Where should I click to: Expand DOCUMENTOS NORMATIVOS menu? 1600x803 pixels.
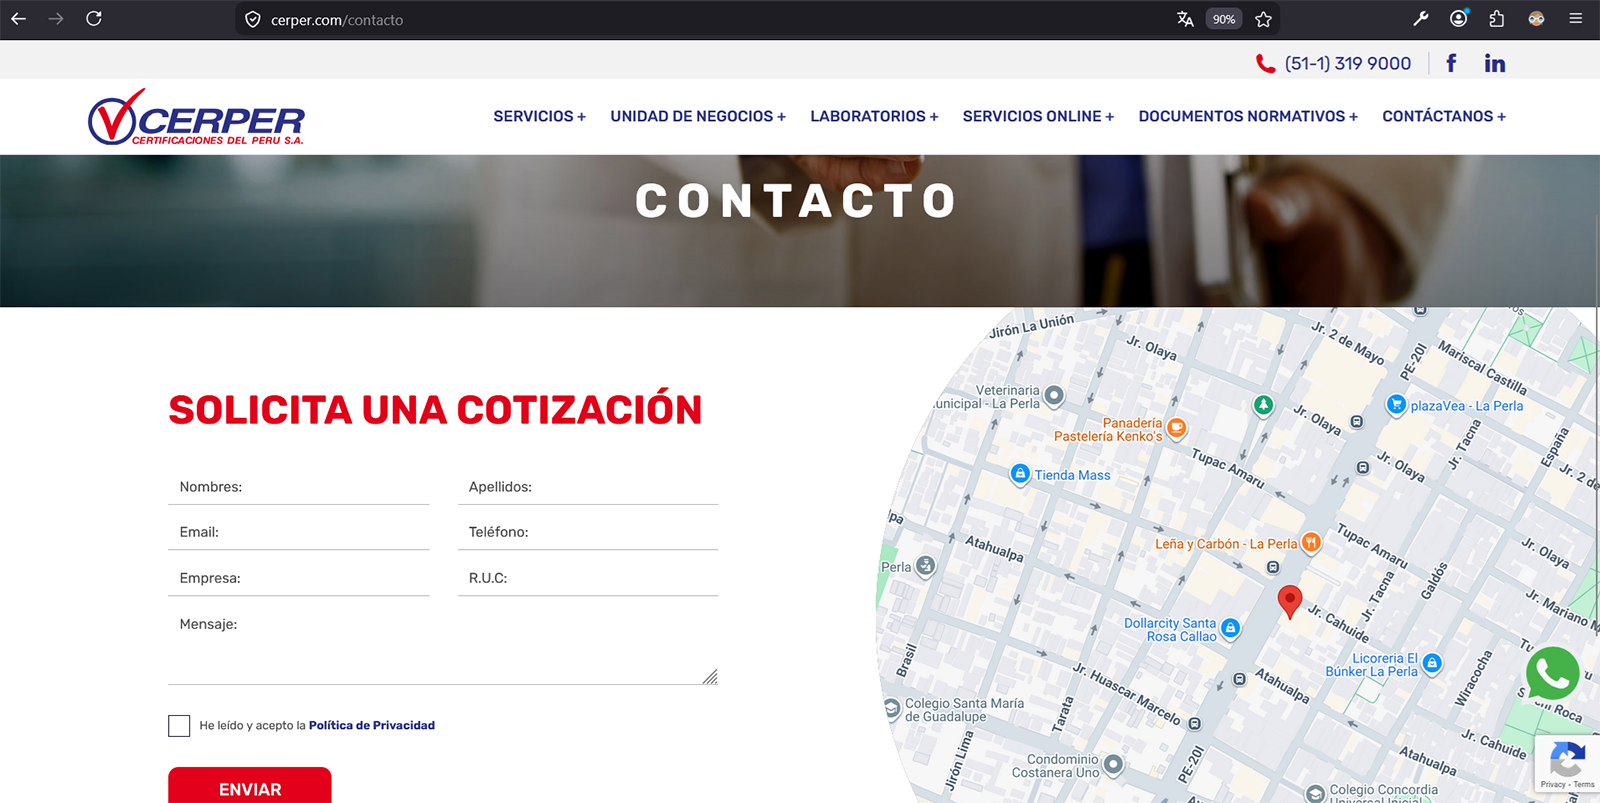(1248, 116)
